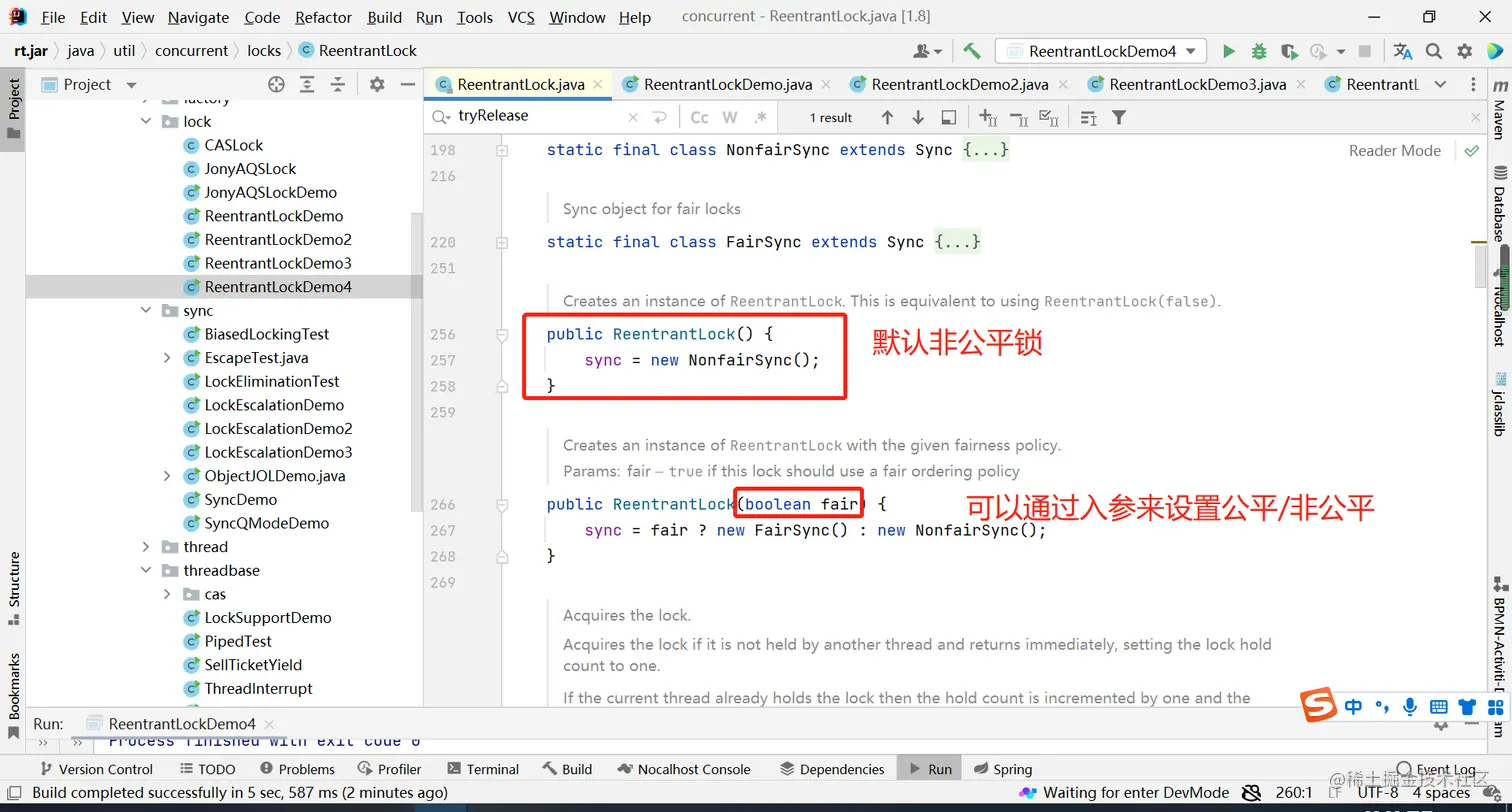Switch to ReentrantLockDemo.java tab
Screen dimensions: 1512x812
tap(727, 85)
